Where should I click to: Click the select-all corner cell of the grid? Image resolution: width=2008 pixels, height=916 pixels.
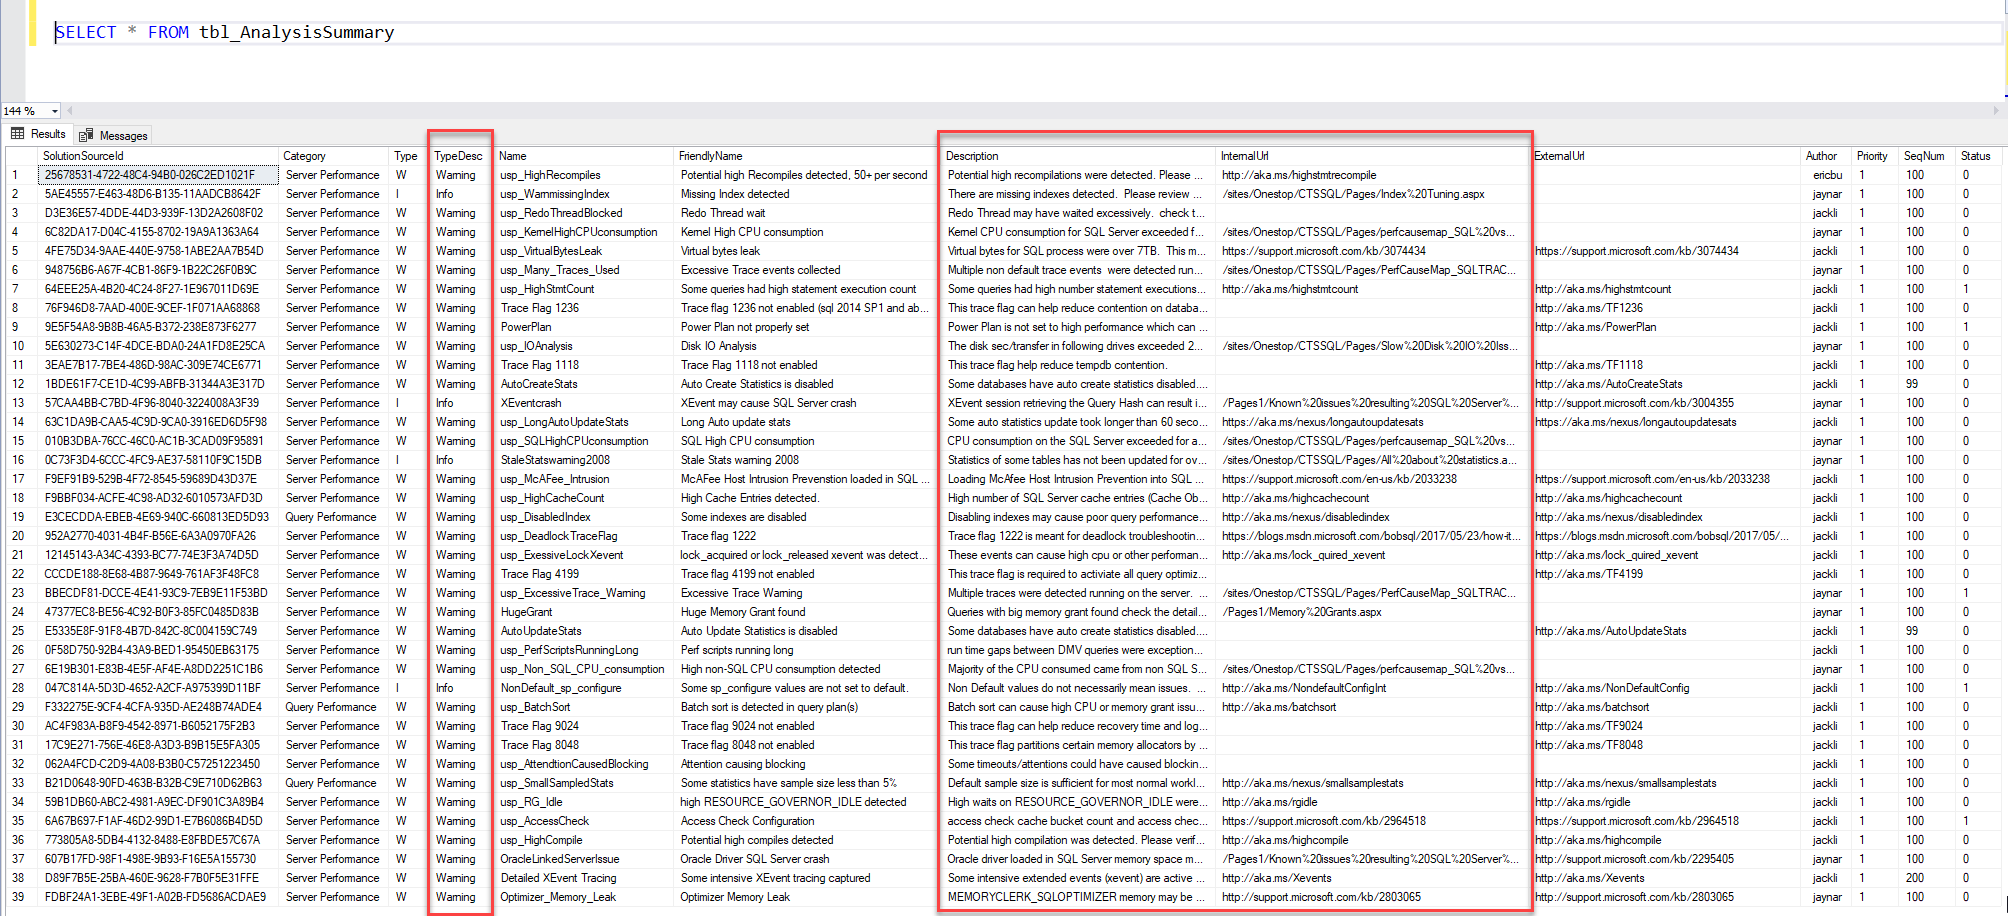coord(22,155)
